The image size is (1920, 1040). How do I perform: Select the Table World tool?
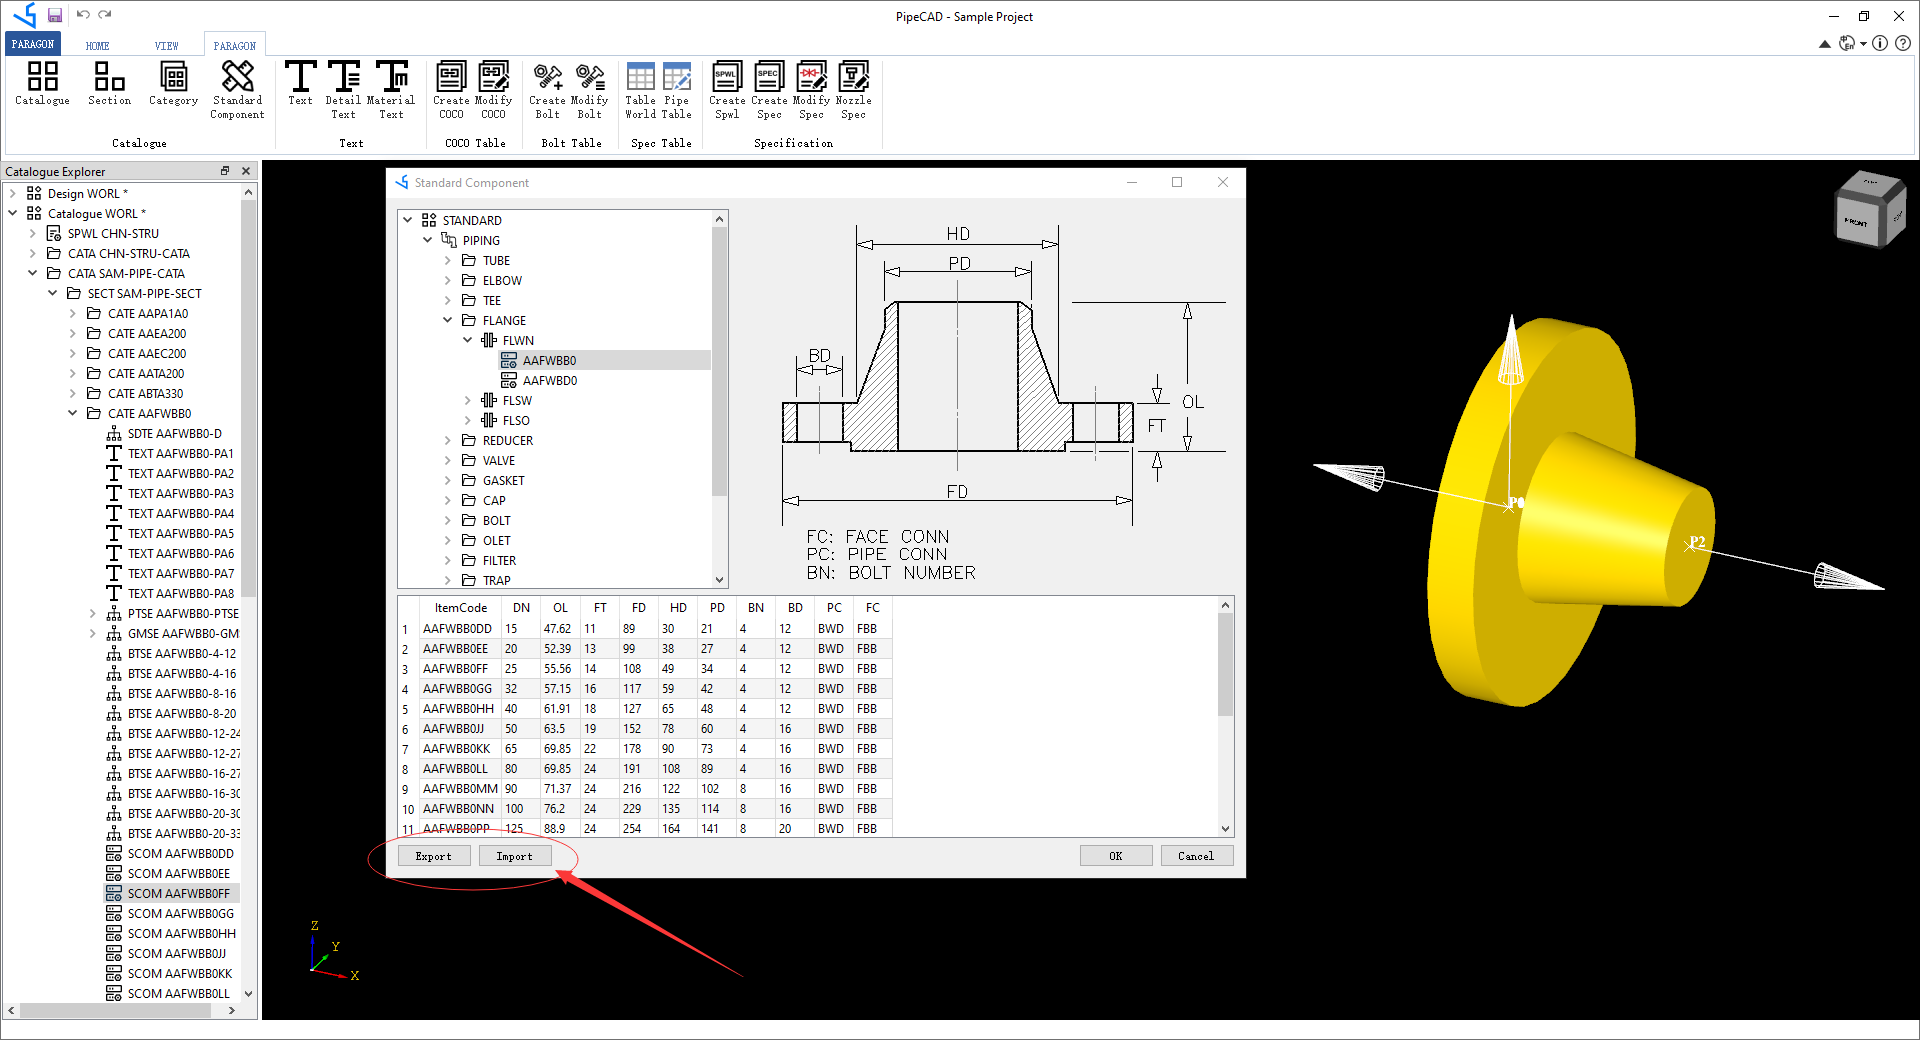(640, 88)
